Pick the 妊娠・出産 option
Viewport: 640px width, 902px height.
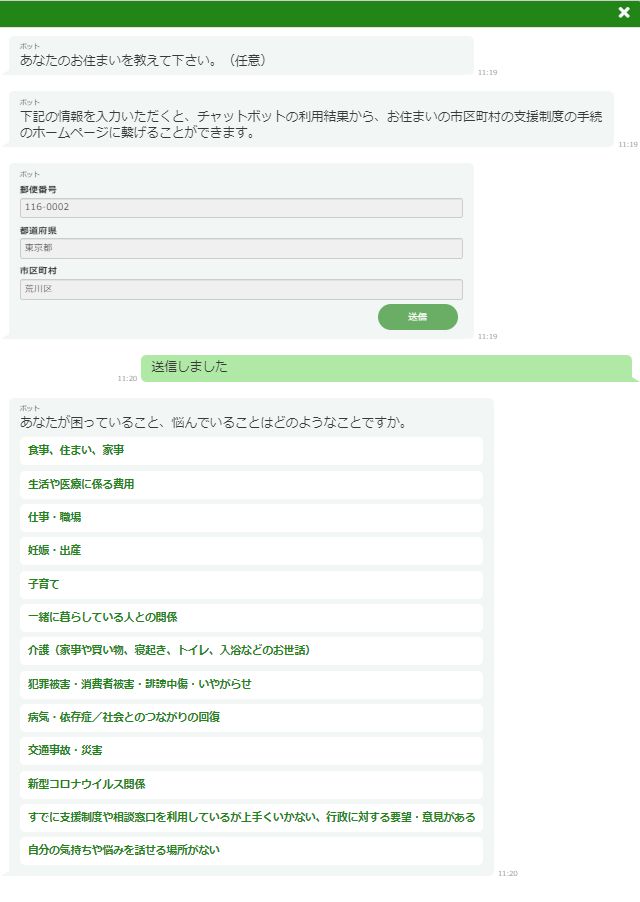tap(251, 551)
